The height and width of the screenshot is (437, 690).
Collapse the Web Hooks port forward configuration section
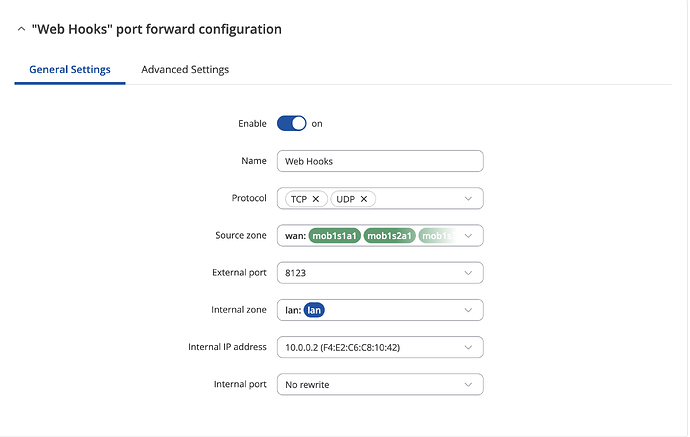tap(21, 29)
